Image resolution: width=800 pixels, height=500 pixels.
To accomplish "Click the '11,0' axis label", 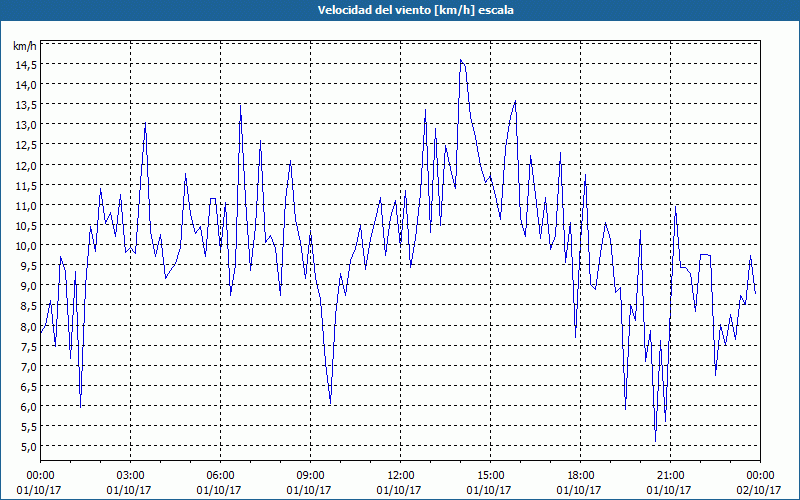I will (27, 205).
